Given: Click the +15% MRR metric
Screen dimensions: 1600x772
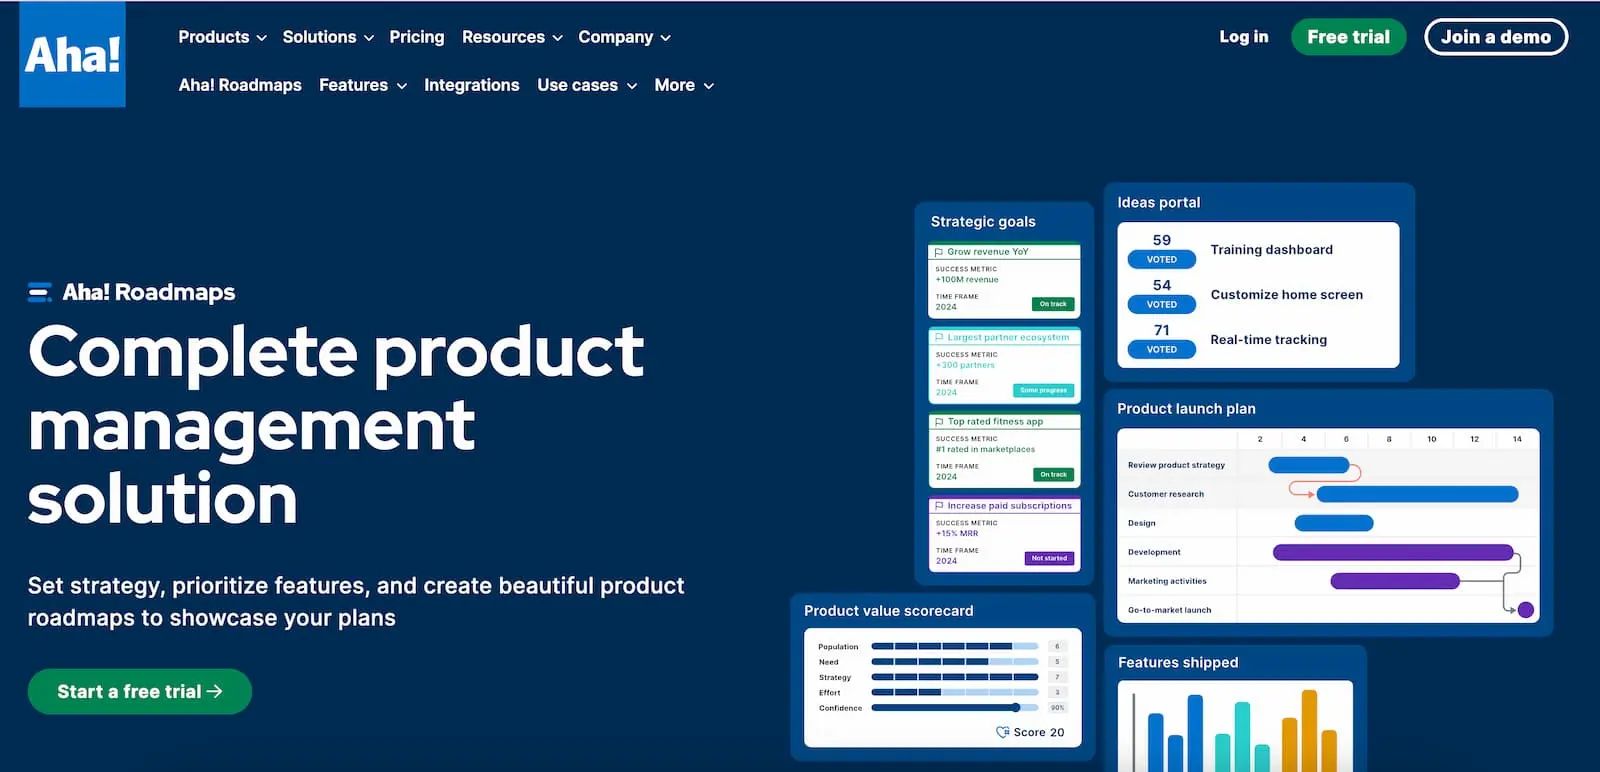Looking at the screenshot, I should point(957,534).
